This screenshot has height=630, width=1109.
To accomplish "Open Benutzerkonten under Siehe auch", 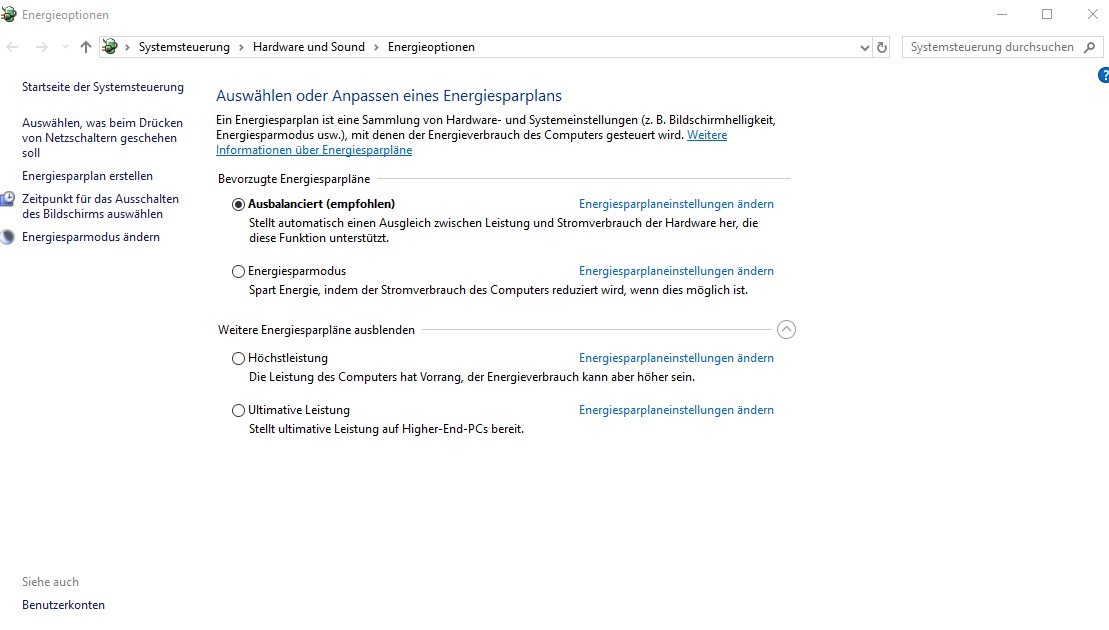I will click(x=63, y=605).
